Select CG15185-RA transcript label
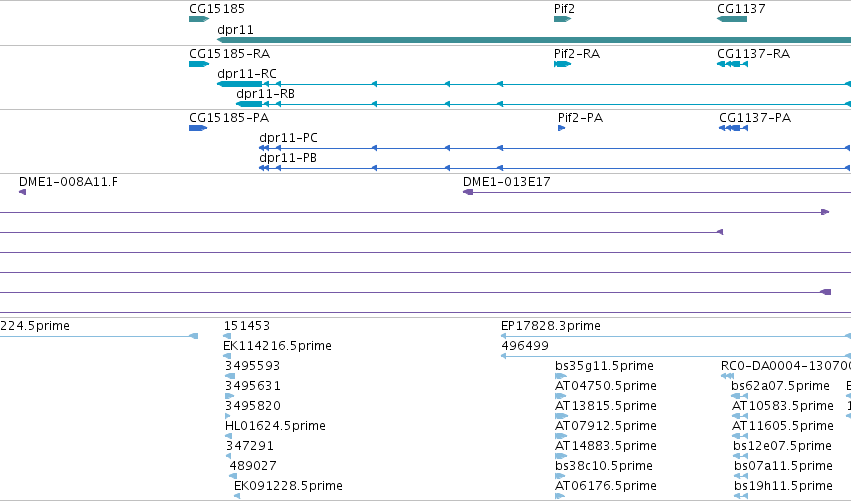 click(229, 54)
